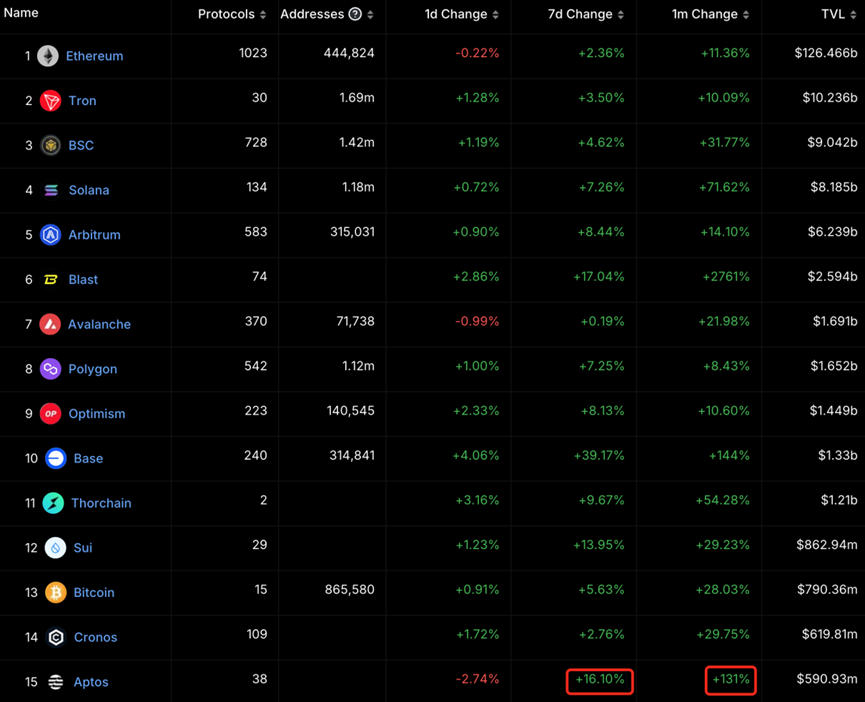
Task: Click Blast 1m change +2761%
Action: click(726, 276)
